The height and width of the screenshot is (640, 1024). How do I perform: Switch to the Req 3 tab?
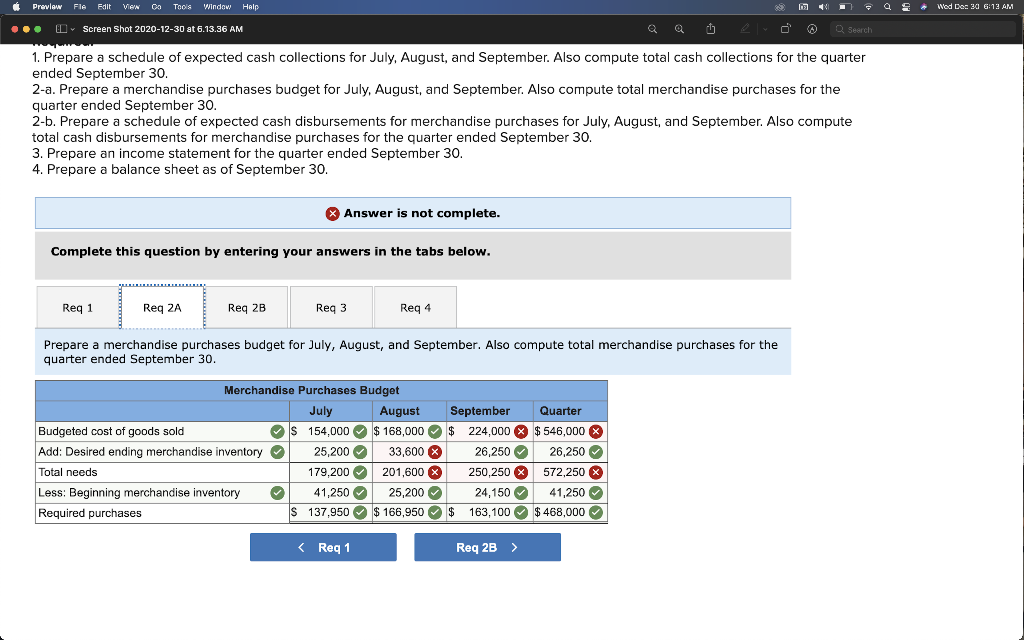tap(331, 307)
